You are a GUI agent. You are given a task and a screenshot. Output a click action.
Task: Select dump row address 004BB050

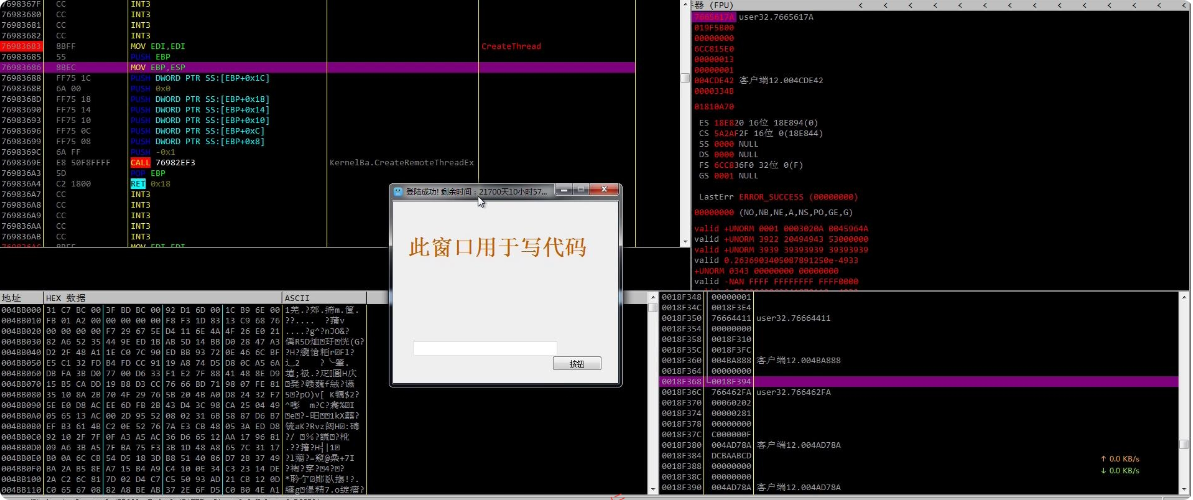tap(21, 363)
